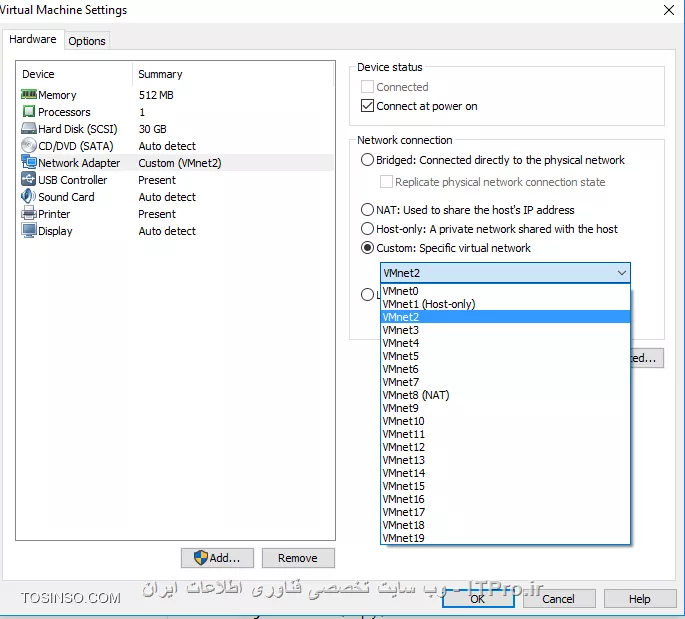This screenshot has height=619, width=685.
Task: Choose VMnet18 from the dropdown list
Action: (x=505, y=525)
